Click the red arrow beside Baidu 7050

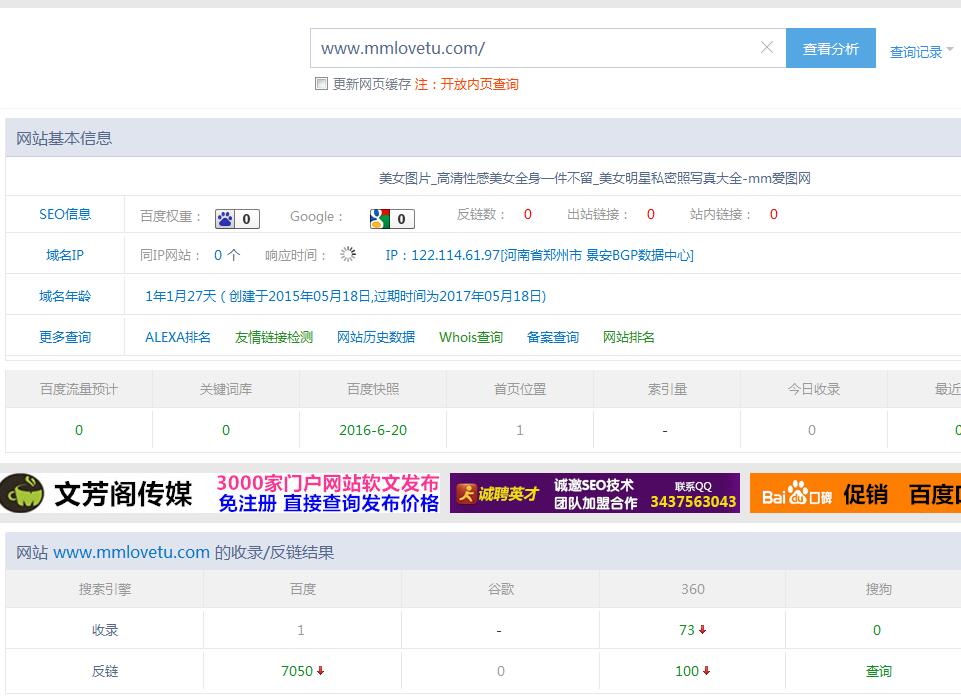321,671
